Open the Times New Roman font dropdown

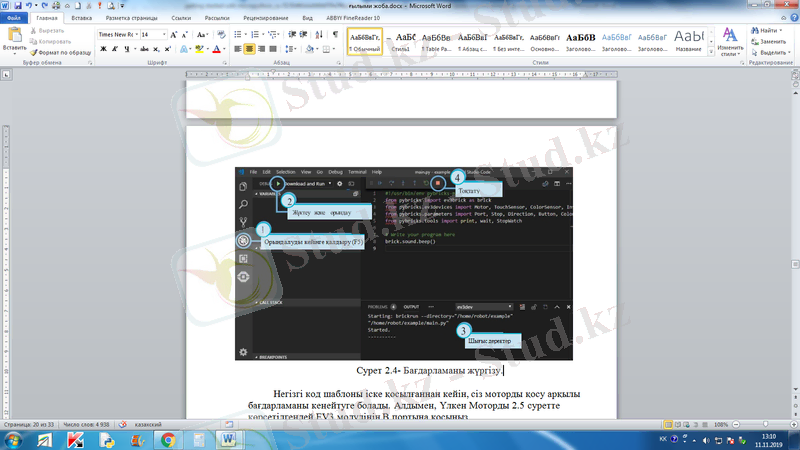point(137,35)
